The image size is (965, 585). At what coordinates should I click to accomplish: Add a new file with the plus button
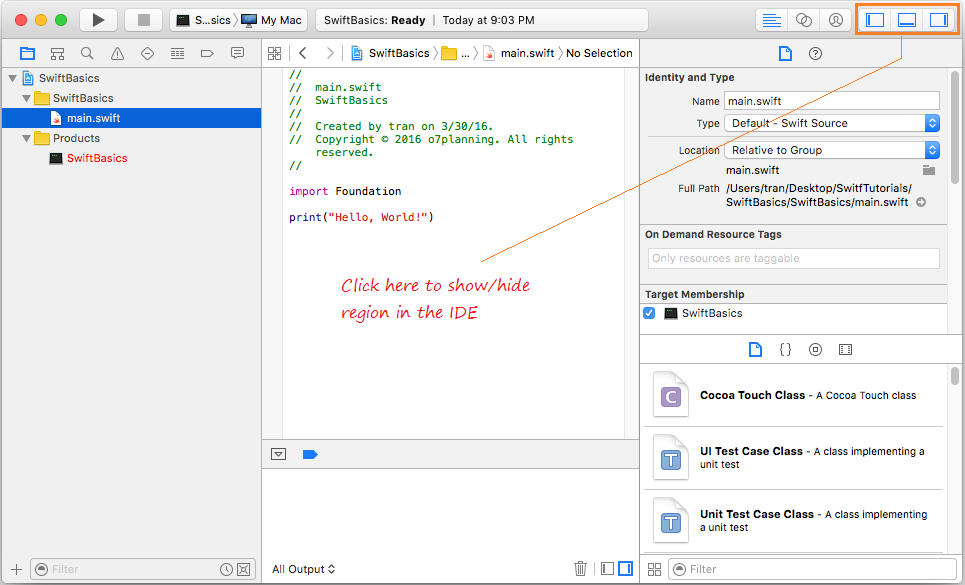(17, 570)
